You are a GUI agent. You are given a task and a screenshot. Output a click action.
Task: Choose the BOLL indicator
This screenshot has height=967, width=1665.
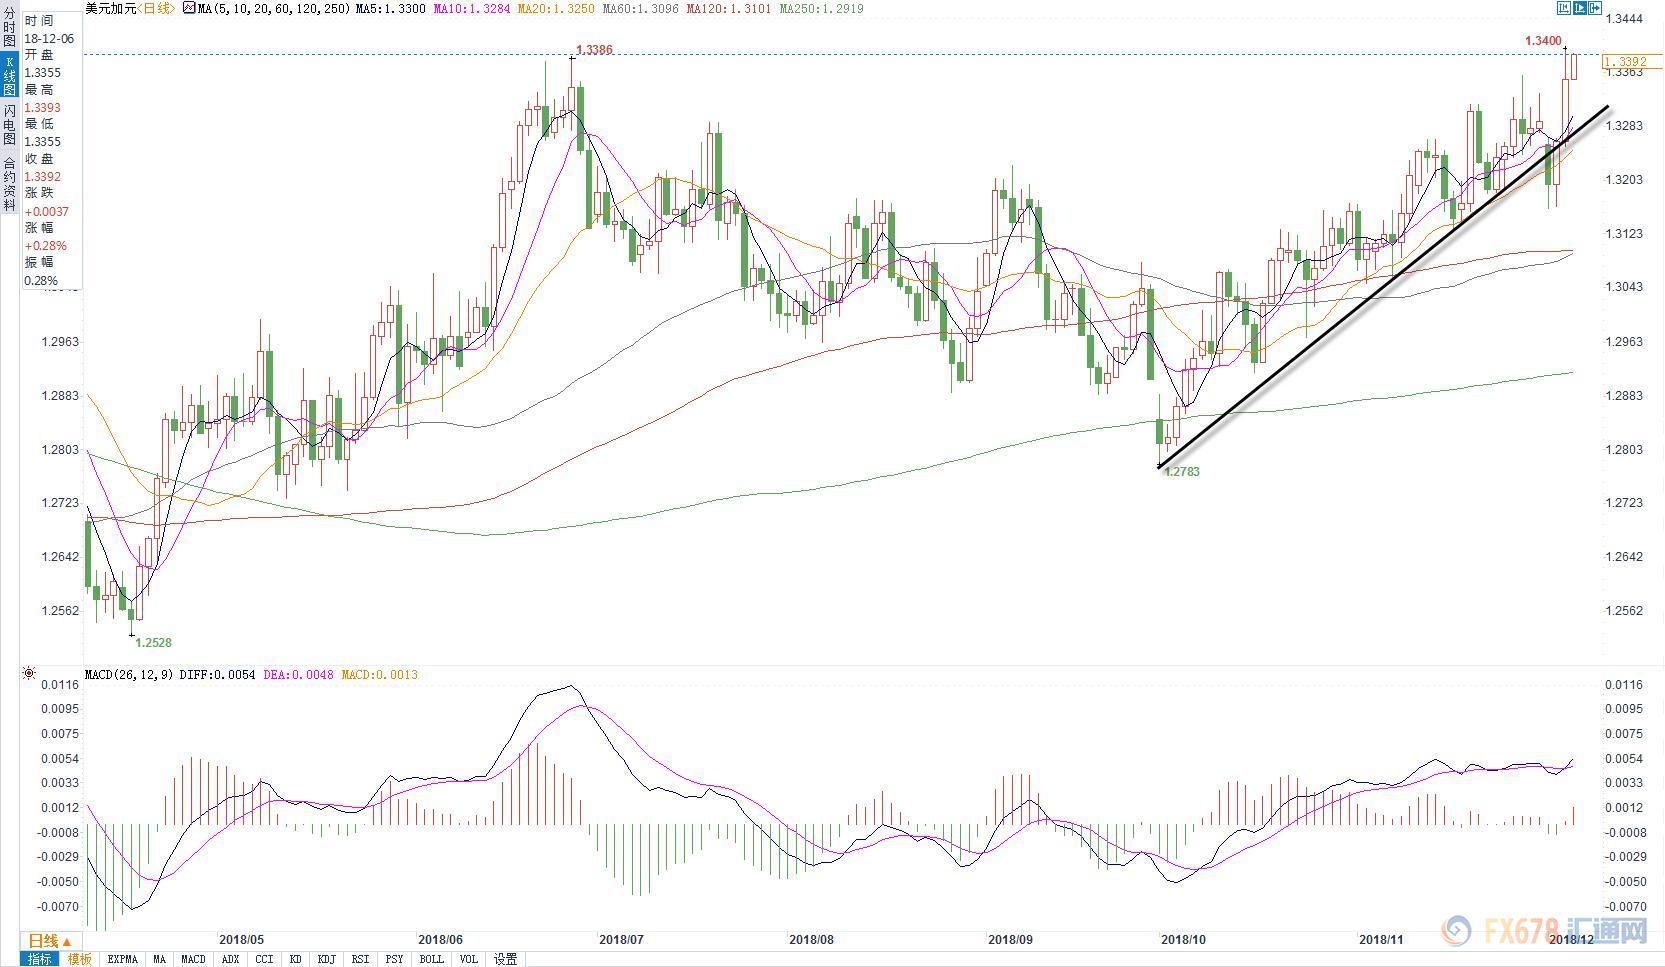[x=432, y=959]
